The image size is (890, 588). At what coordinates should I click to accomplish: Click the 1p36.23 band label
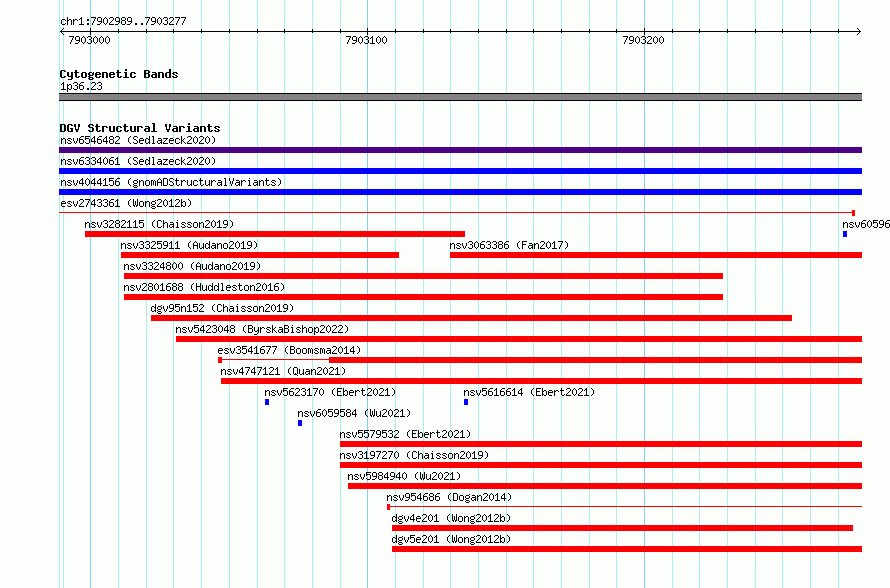point(81,86)
